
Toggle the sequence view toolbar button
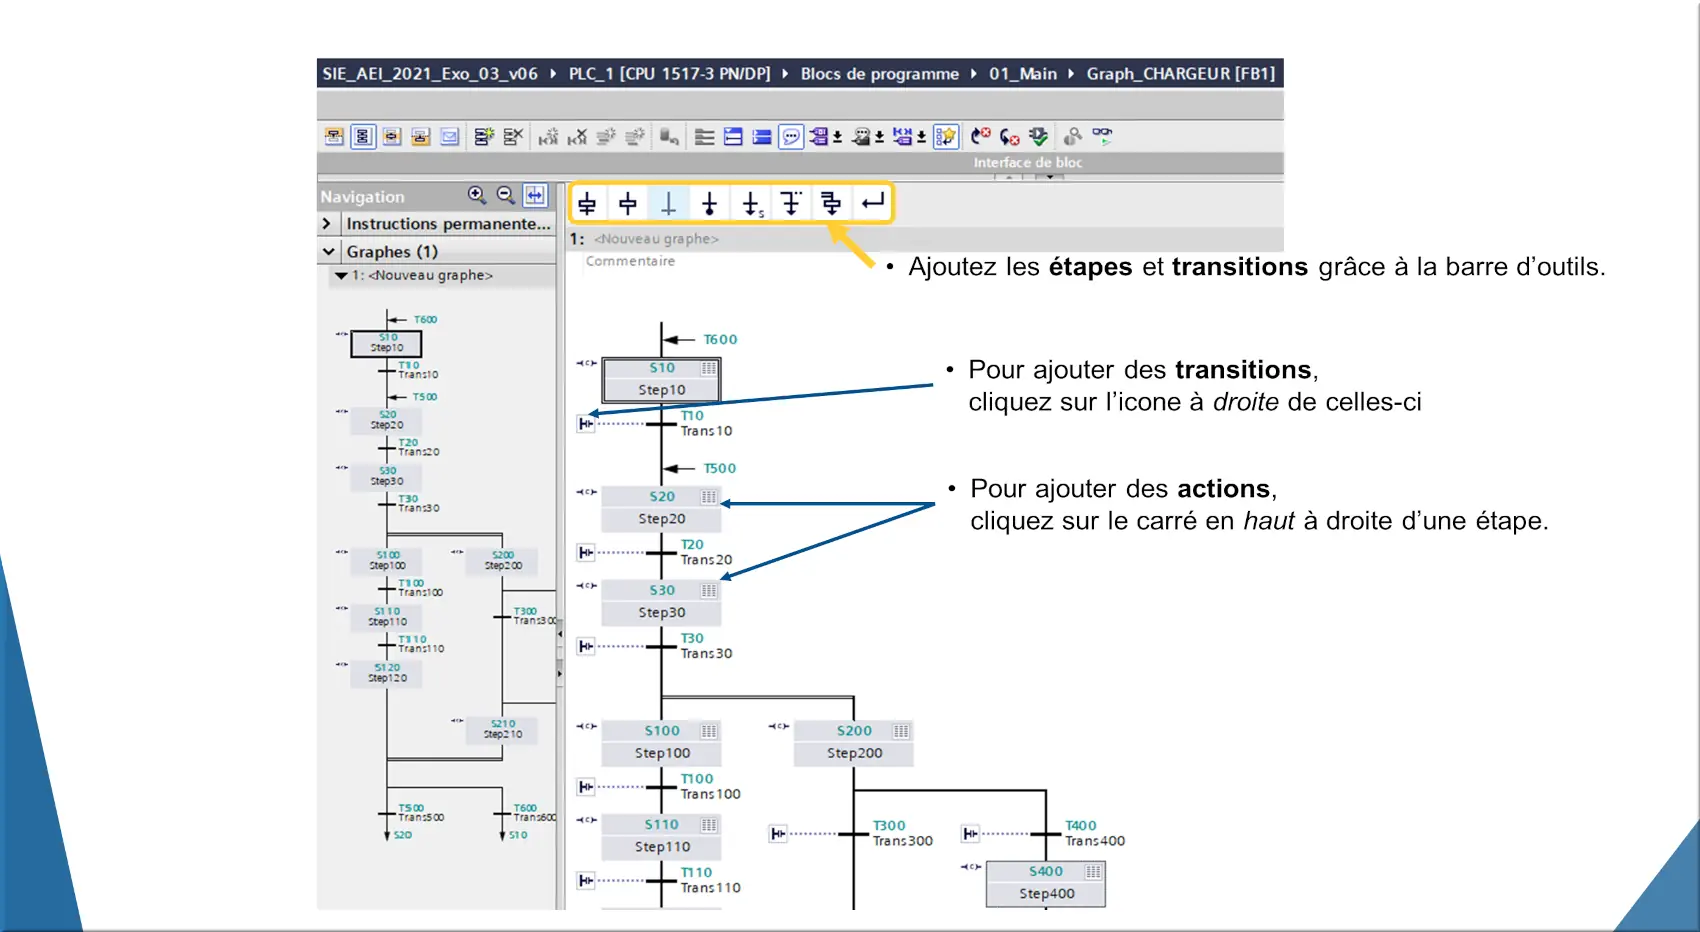[x=363, y=136]
